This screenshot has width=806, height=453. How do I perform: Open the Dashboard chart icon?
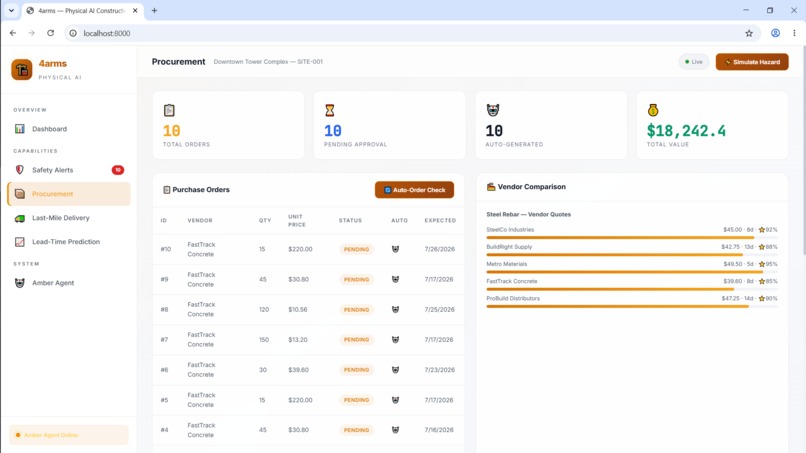[20, 129]
